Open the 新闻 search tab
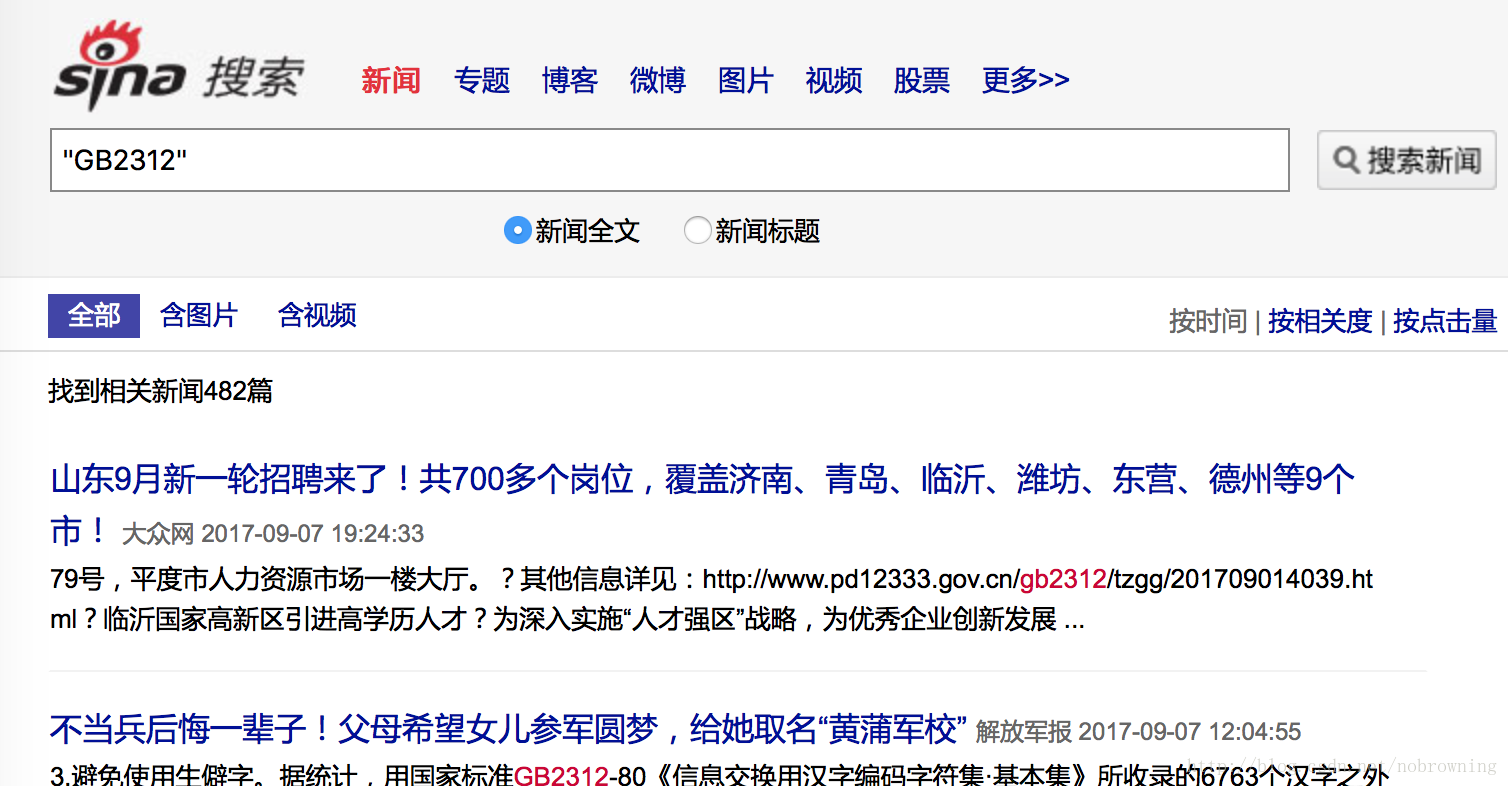Viewport: 1508px width, 786px height. click(391, 80)
